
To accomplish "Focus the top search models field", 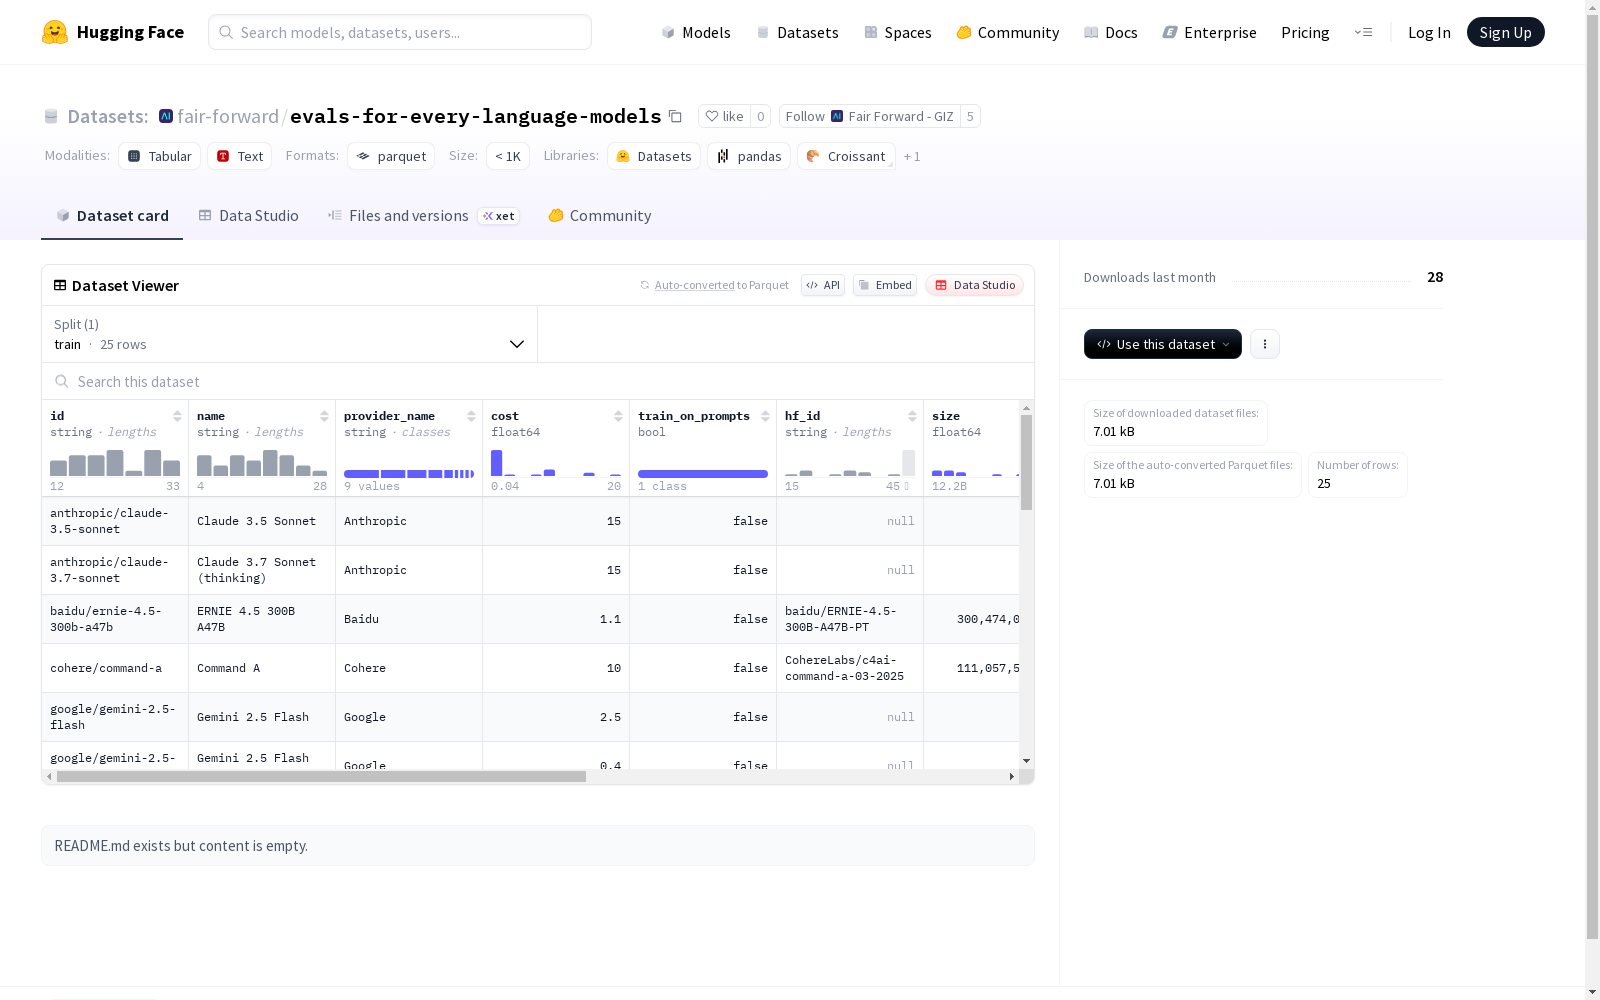I will [400, 32].
